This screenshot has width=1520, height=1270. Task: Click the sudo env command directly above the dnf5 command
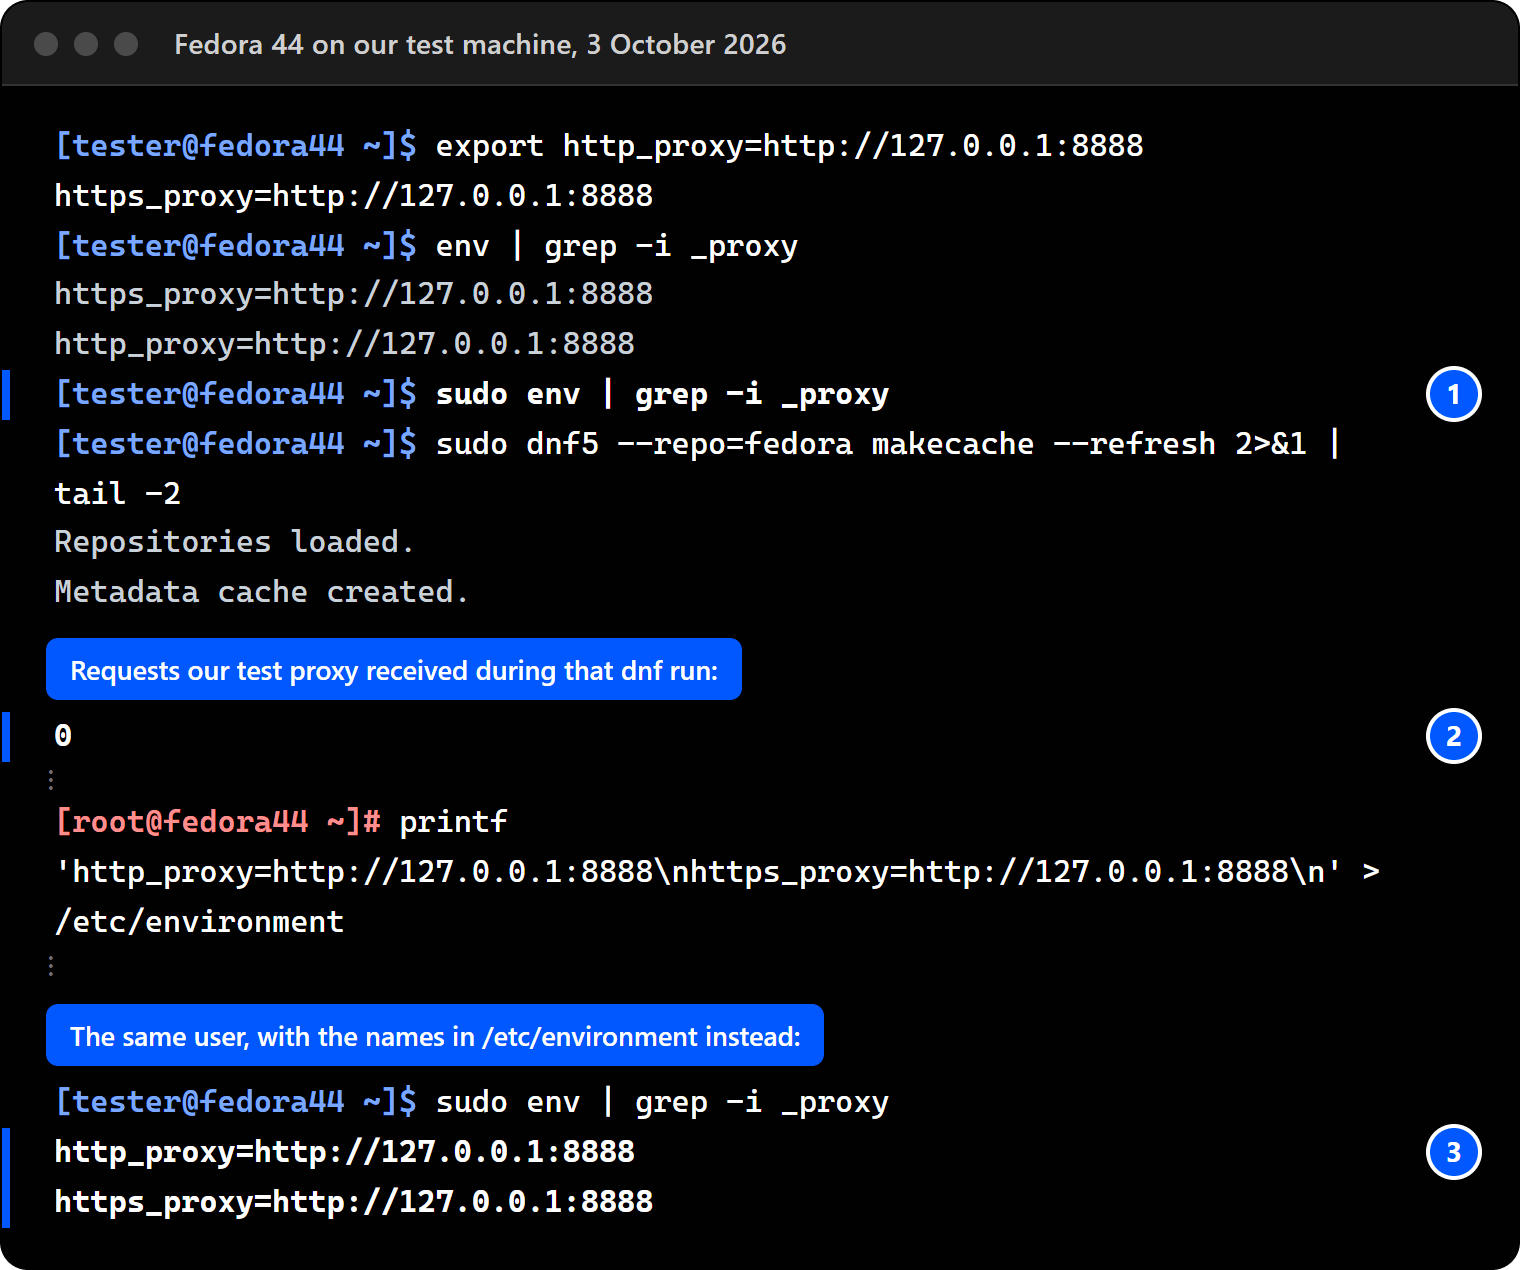662,394
